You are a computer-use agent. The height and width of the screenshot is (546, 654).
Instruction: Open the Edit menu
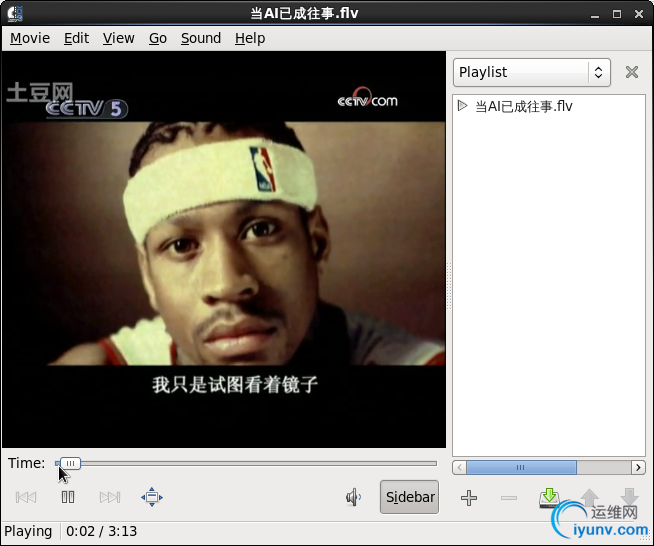pyautogui.click(x=76, y=38)
